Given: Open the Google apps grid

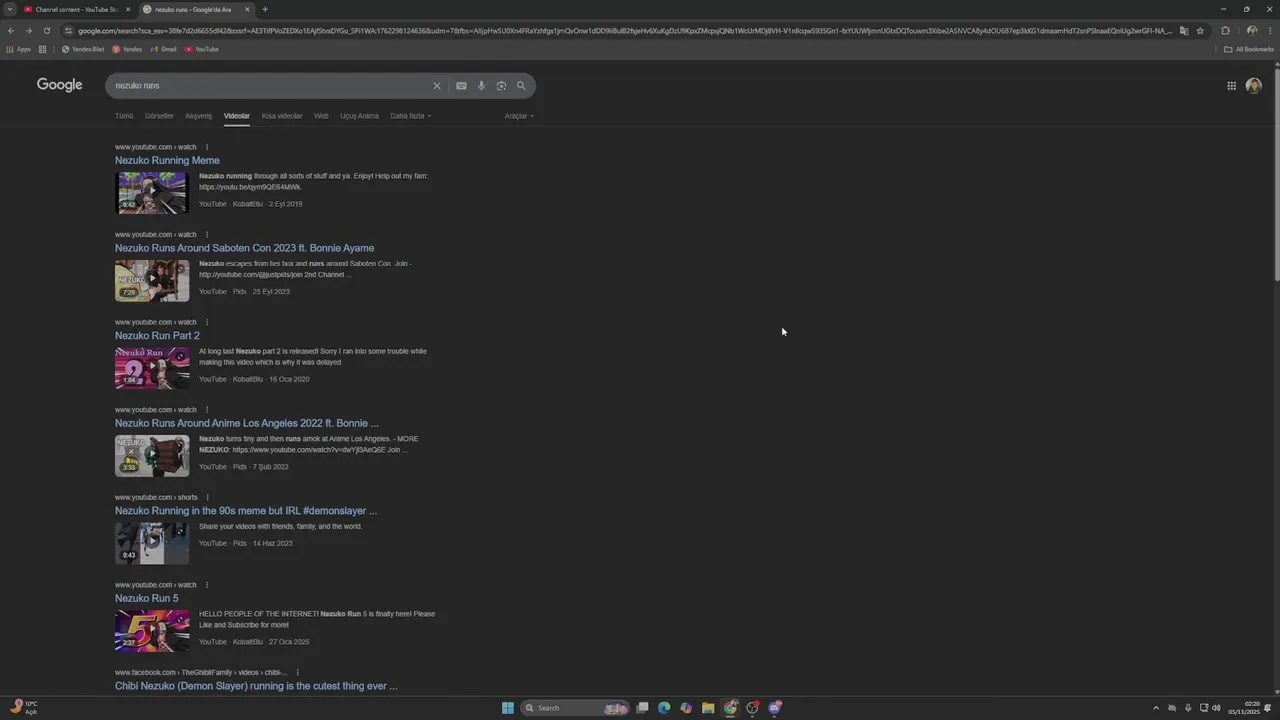Looking at the screenshot, I should [x=1231, y=86].
